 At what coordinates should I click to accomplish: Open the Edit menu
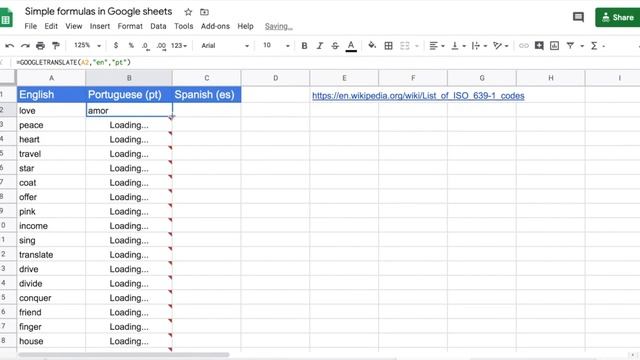tap(51, 26)
